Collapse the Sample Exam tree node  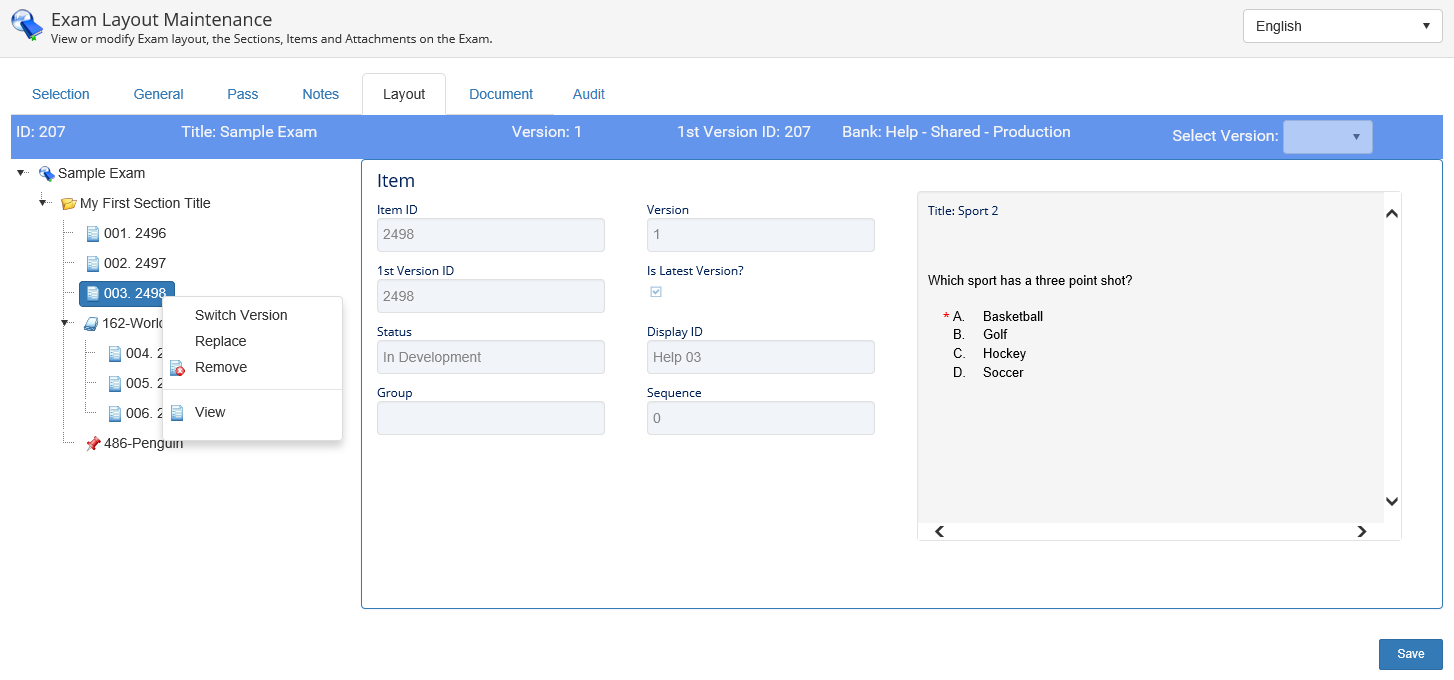[x=22, y=174]
